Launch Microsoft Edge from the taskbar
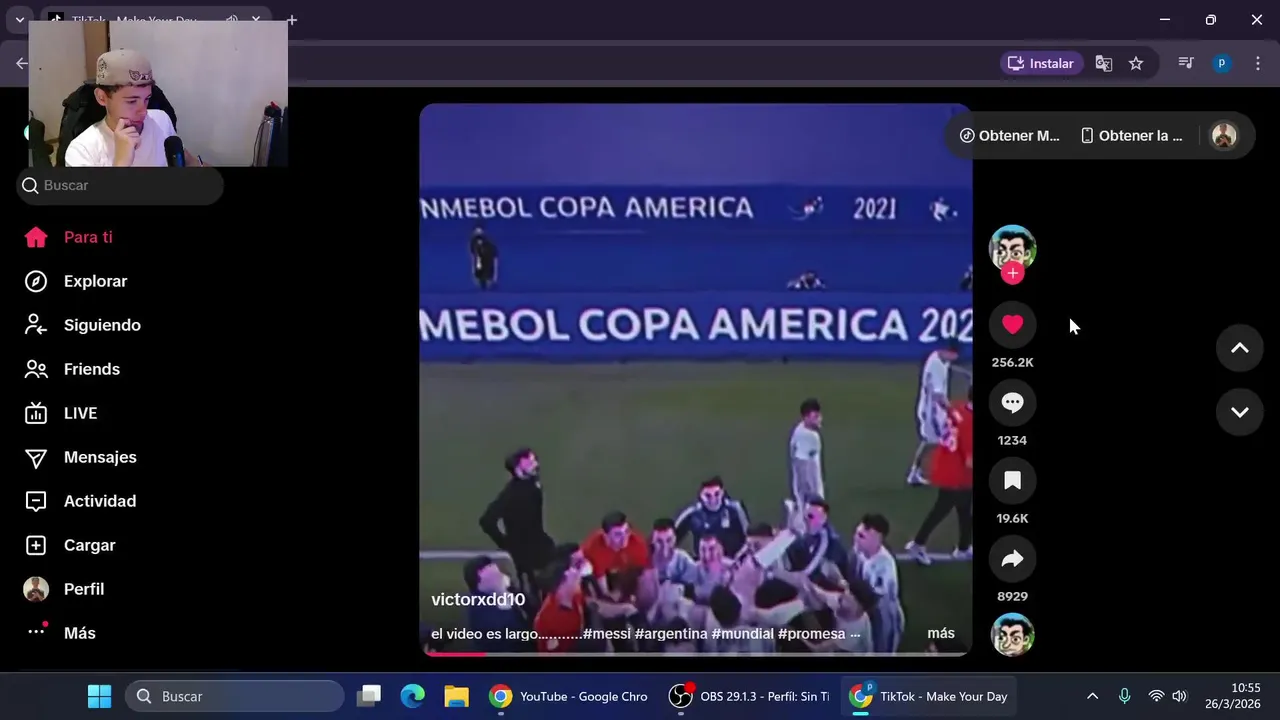Viewport: 1280px width, 720px height. pyautogui.click(x=413, y=696)
